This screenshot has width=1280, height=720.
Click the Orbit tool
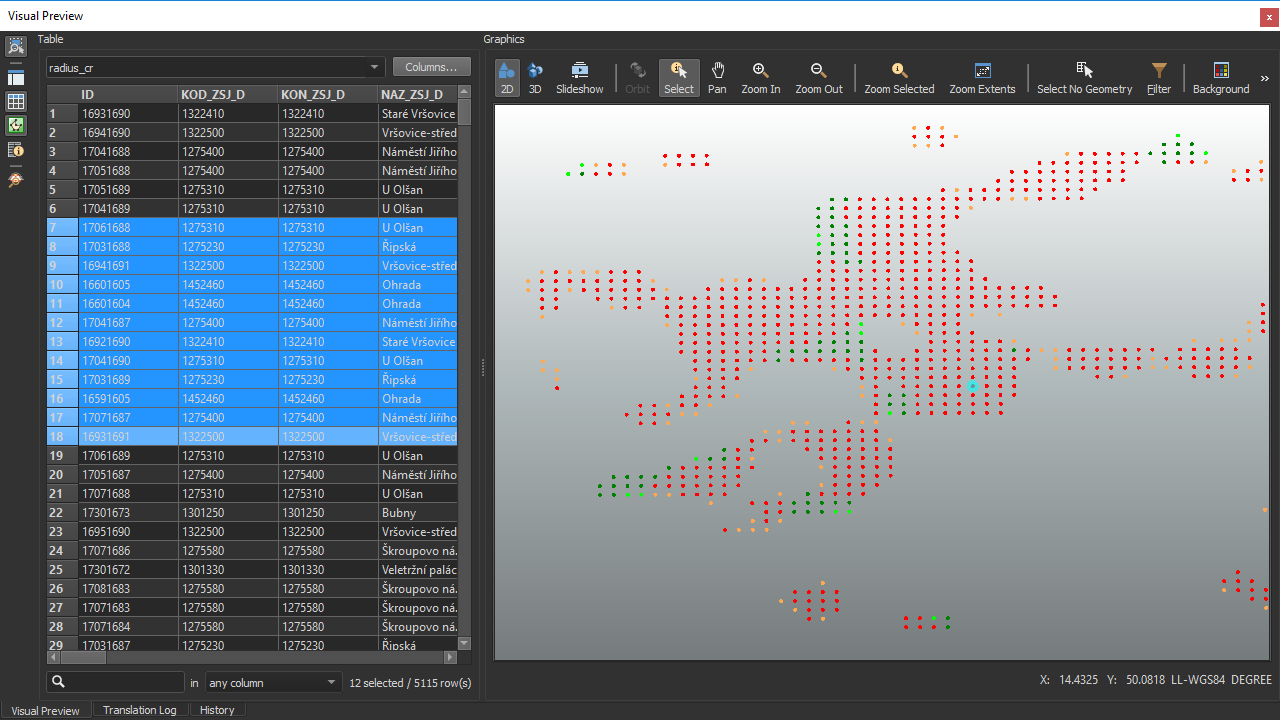point(637,78)
